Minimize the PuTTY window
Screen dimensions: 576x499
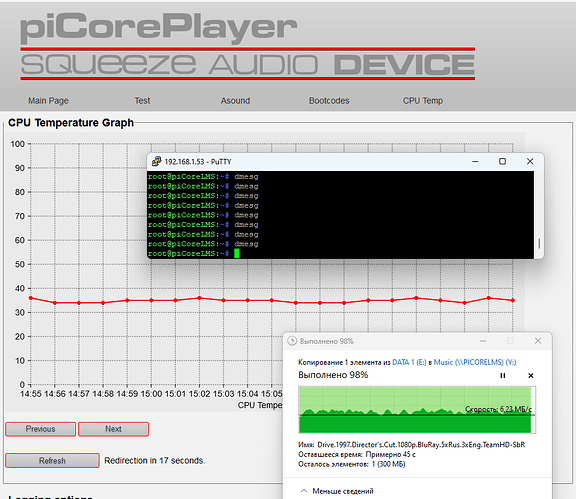475,161
